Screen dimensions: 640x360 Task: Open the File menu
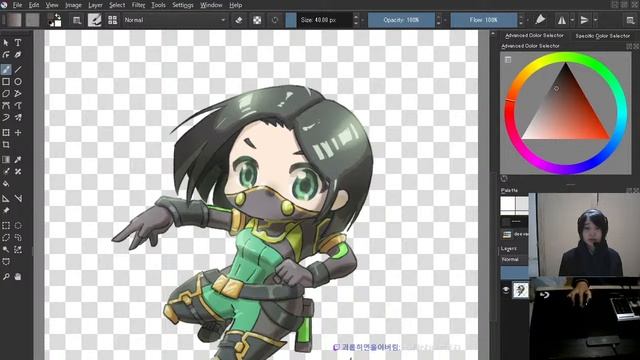pos(17,5)
